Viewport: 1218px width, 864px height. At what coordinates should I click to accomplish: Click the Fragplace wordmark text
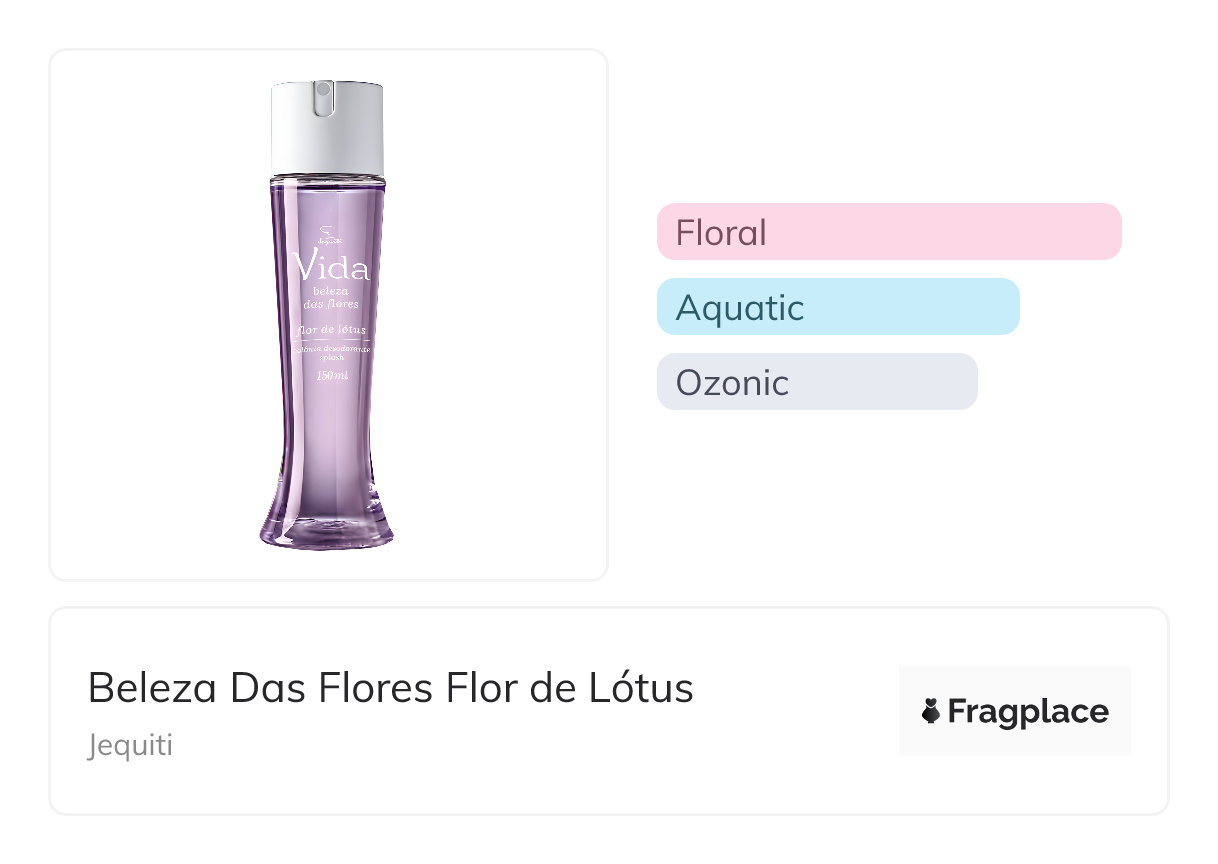(x=1027, y=712)
